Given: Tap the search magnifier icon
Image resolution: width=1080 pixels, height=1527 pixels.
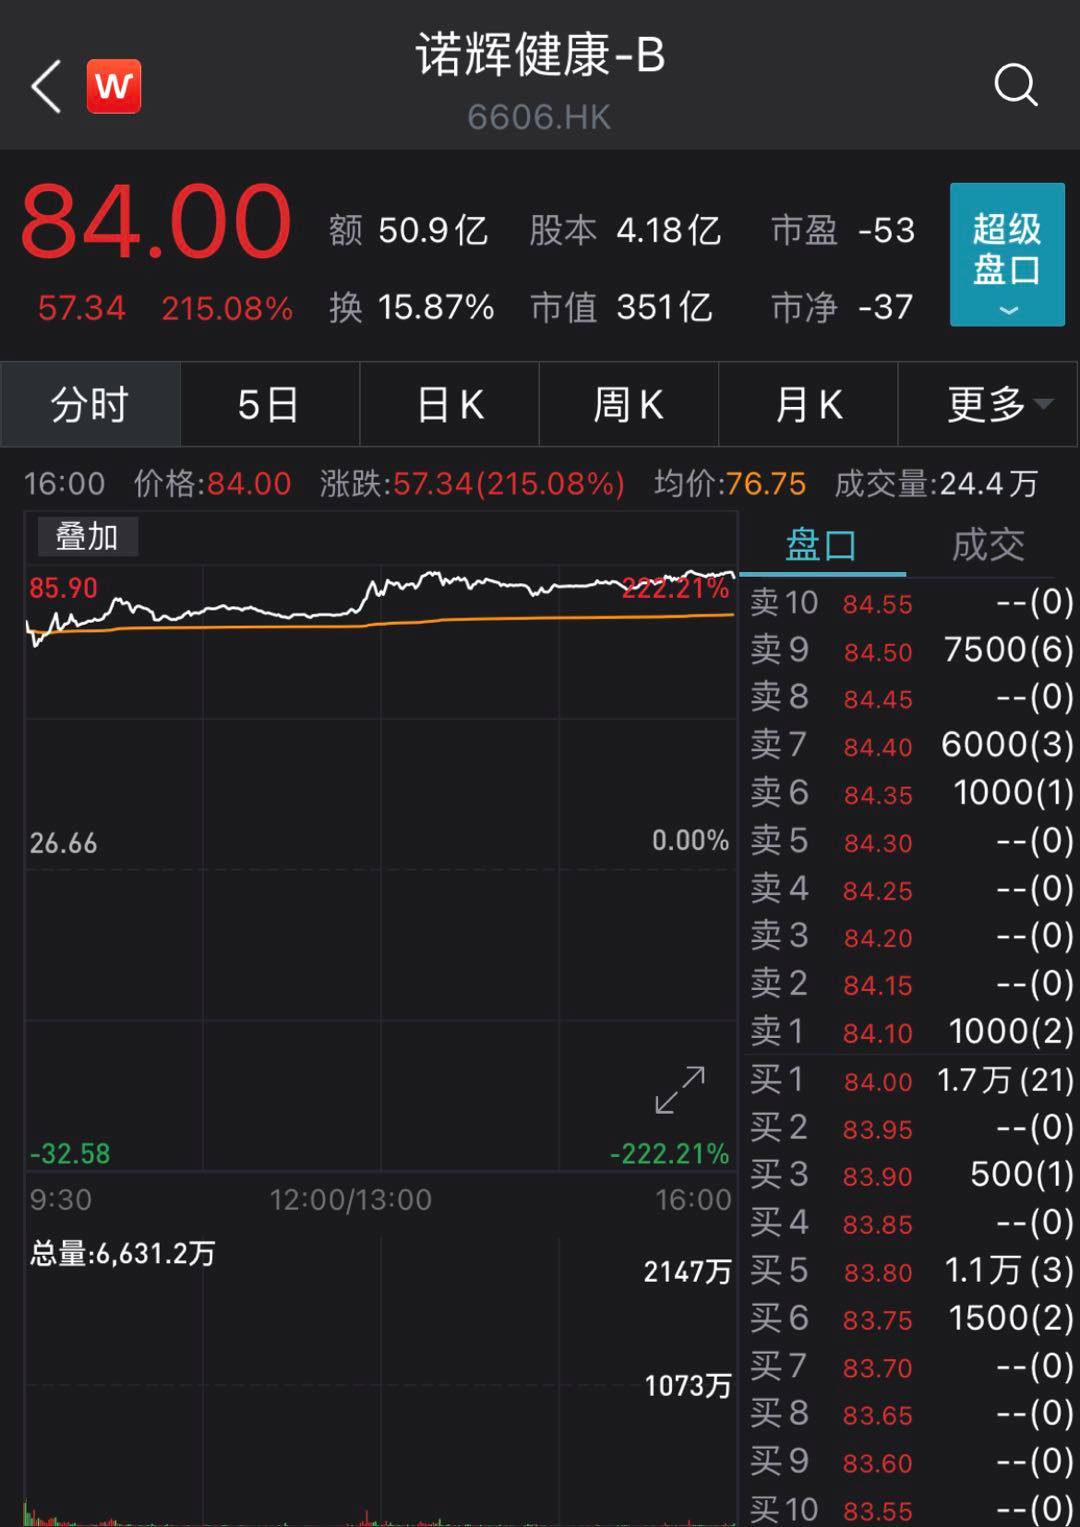Looking at the screenshot, I should pos(1015,85).
